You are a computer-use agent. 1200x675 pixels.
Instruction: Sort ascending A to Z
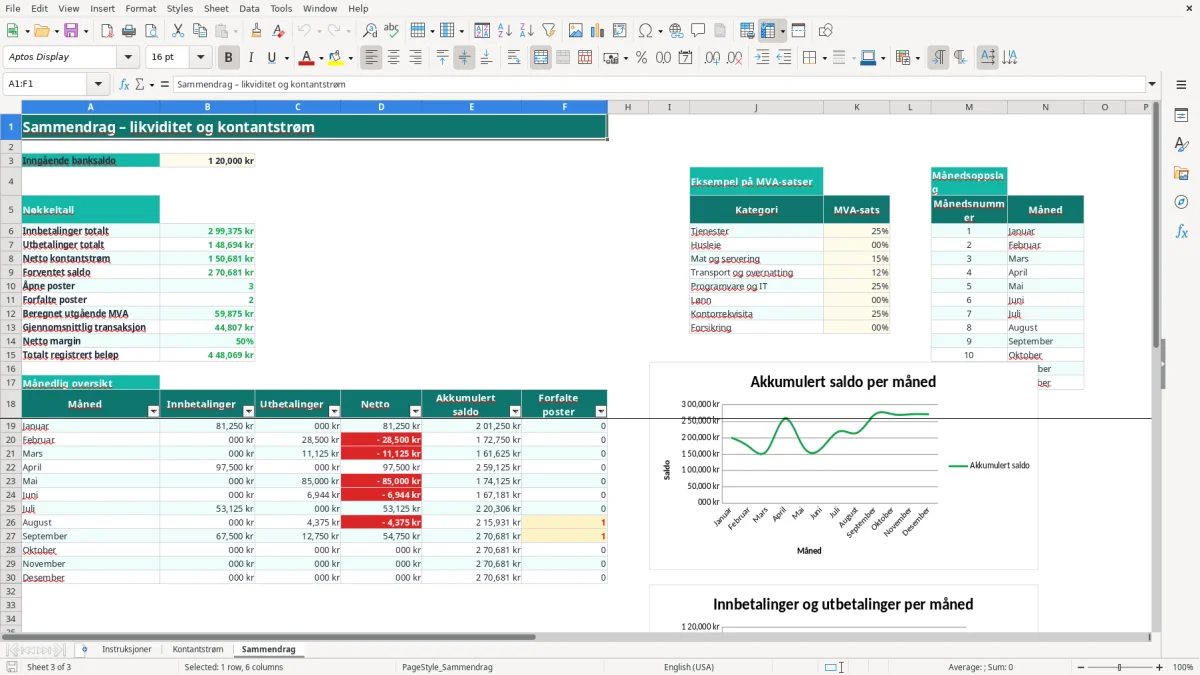point(505,31)
